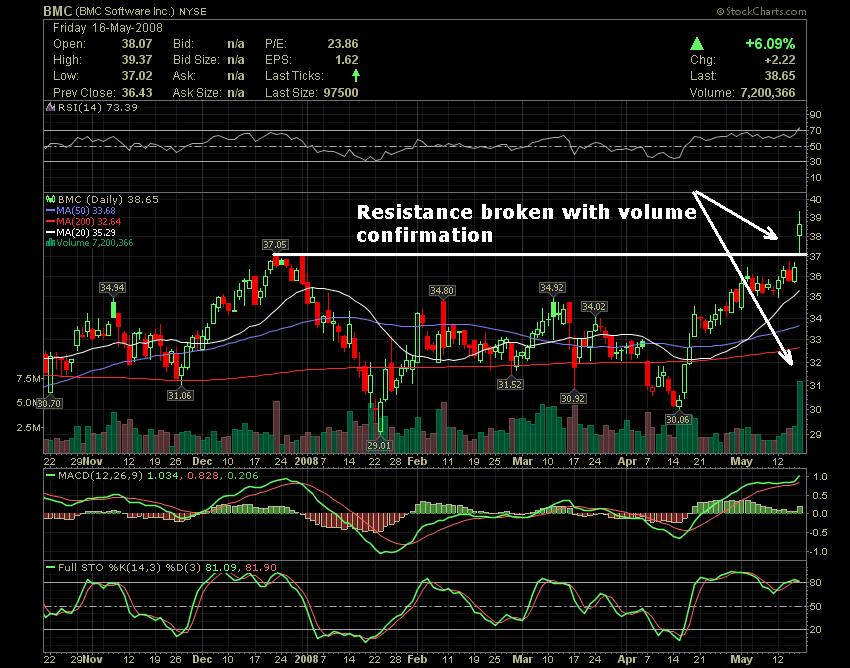The image size is (850, 668).
Task: Click the 37.05 peak price label
Action: click(x=275, y=245)
